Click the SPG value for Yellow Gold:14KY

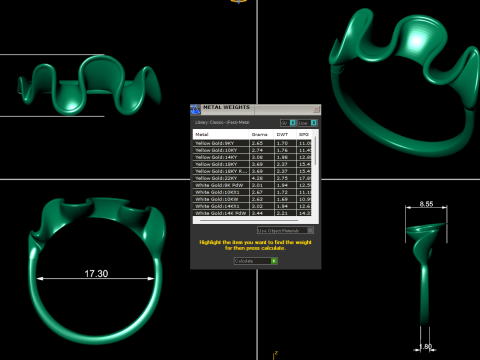pyautogui.click(x=305, y=157)
